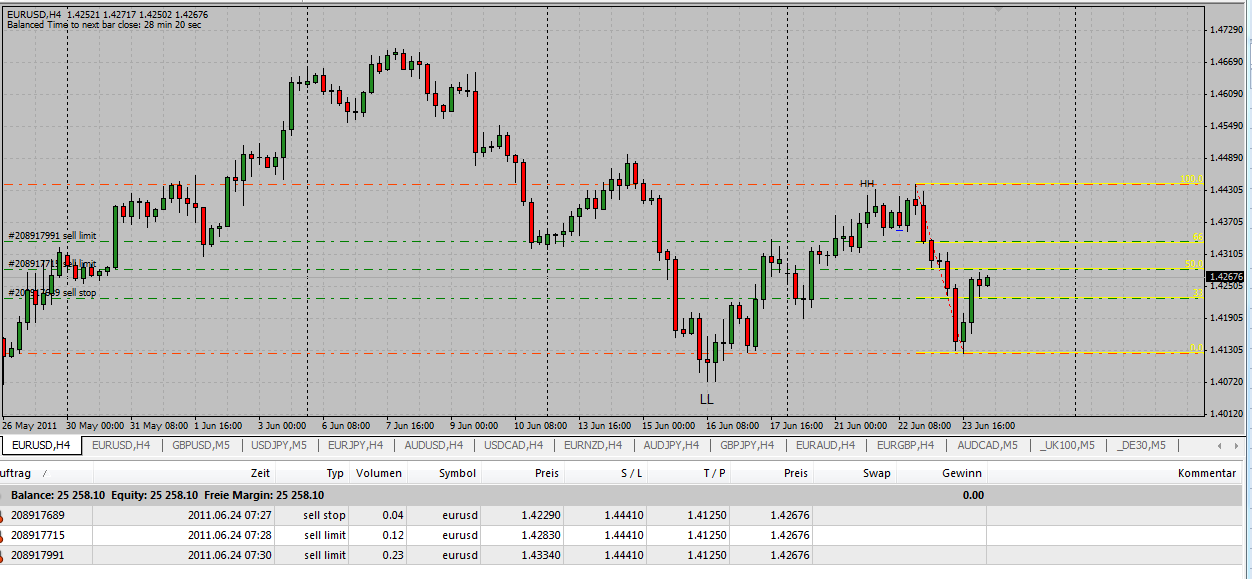1252x579 pixels.
Task: Select the LL marker on the chart
Action: click(707, 399)
